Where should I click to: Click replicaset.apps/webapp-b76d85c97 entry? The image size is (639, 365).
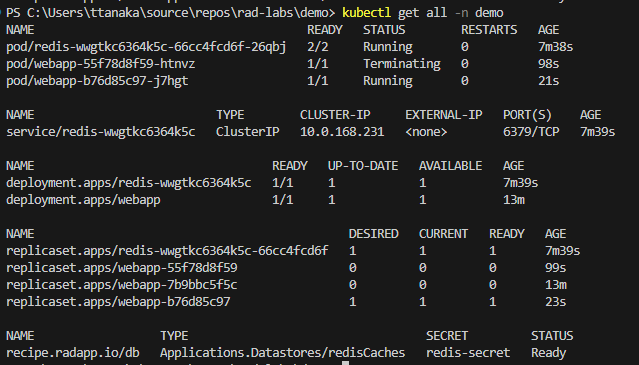[x=118, y=302]
